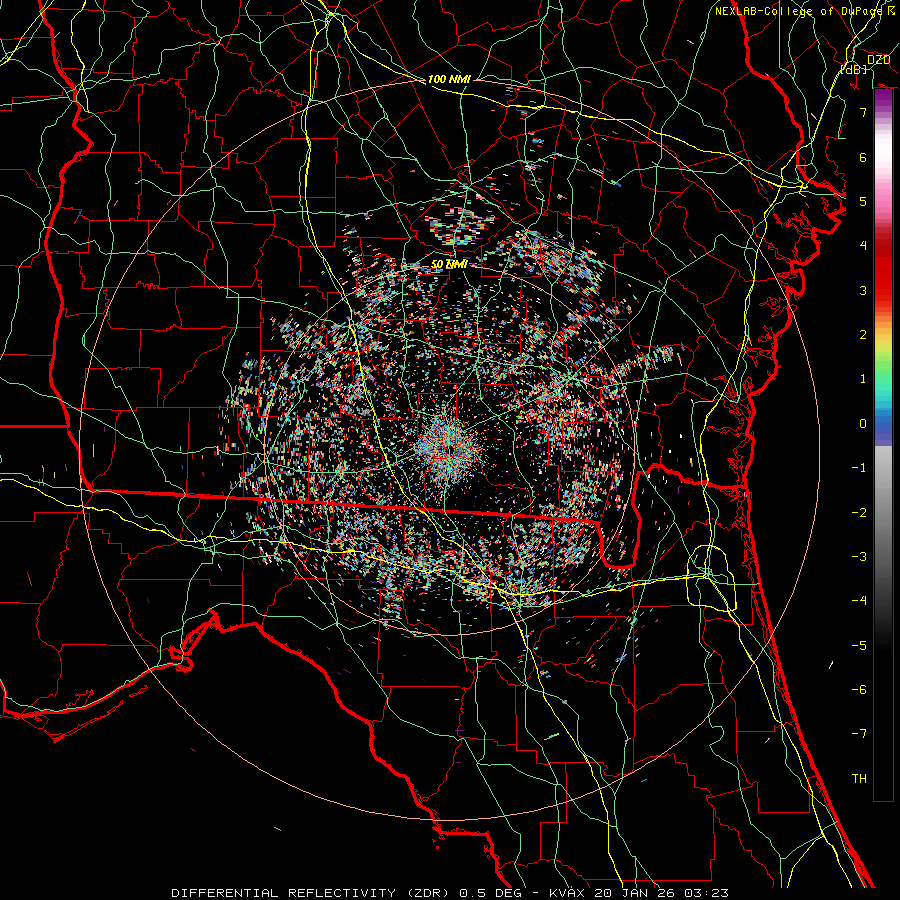Click the 0 scale label
This screenshot has width=900, height=900.
863,424
